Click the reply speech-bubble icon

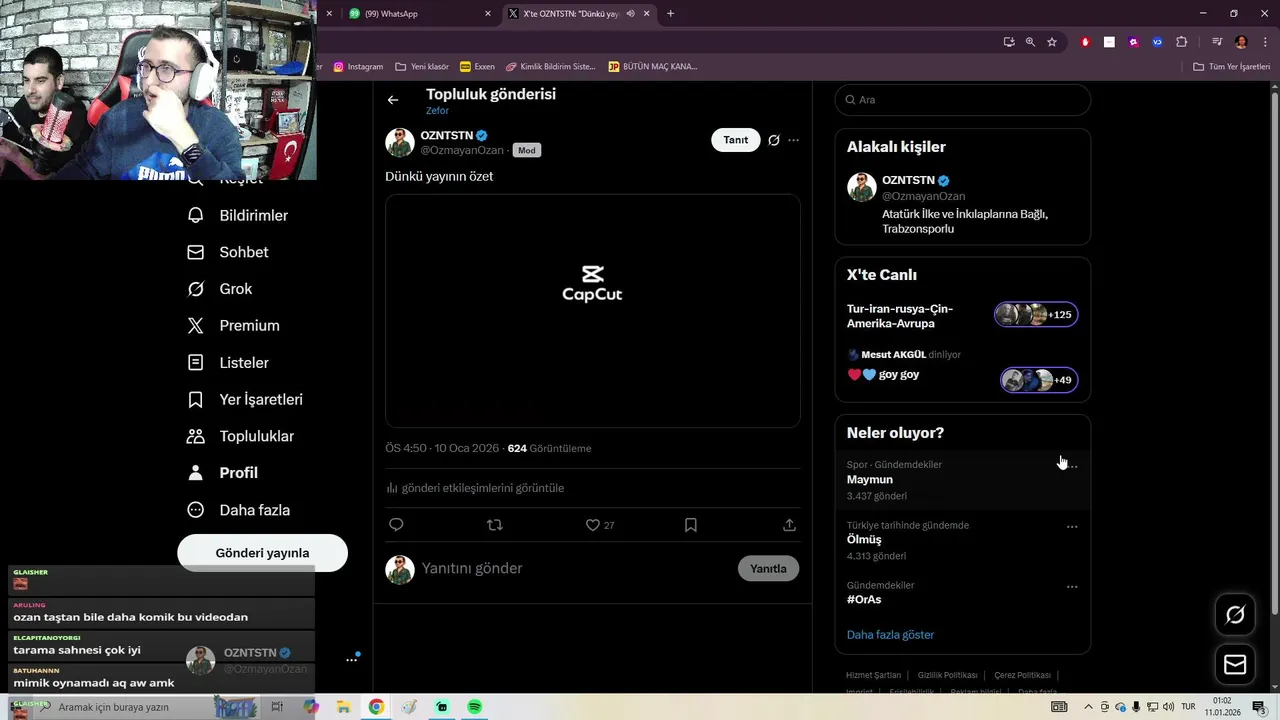point(396,525)
